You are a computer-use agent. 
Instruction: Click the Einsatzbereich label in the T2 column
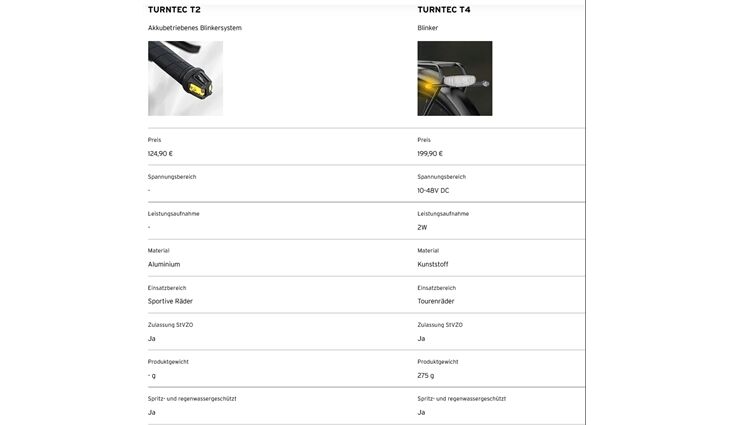coord(167,288)
